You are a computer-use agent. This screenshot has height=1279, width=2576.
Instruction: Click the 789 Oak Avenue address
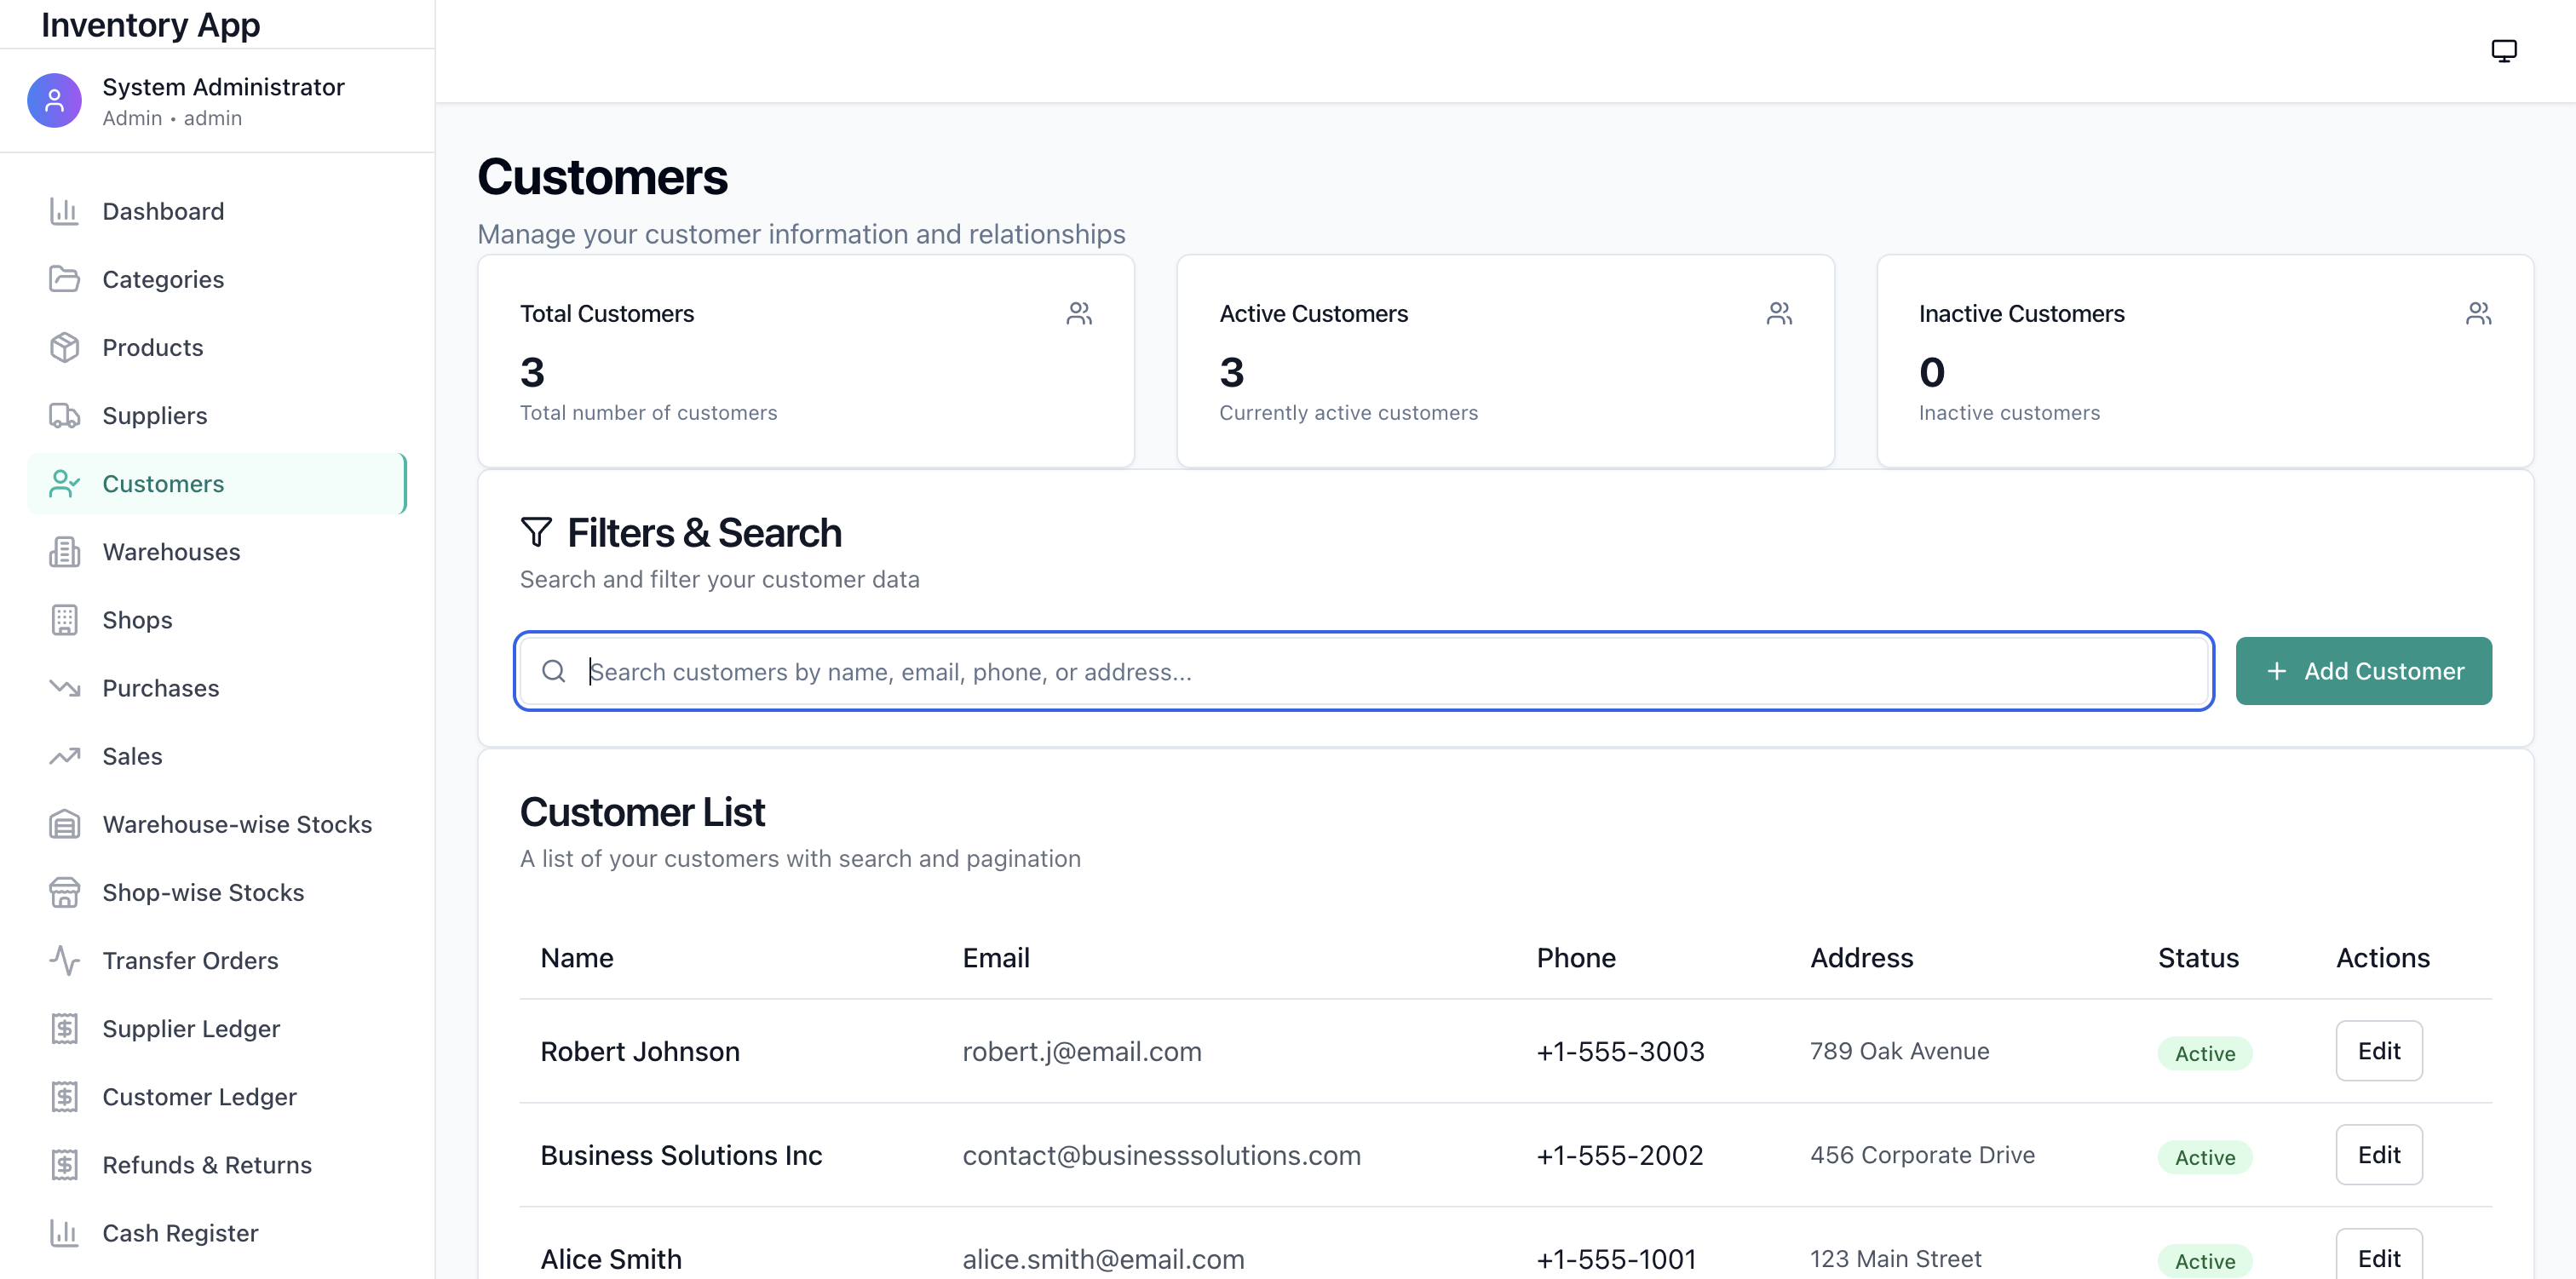[1900, 1051]
